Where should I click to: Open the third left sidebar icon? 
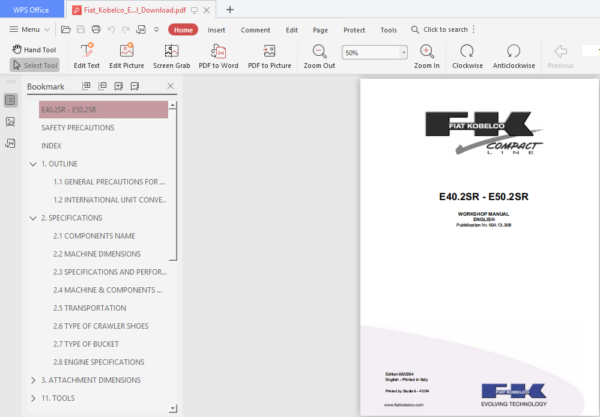[x=10, y=143]
